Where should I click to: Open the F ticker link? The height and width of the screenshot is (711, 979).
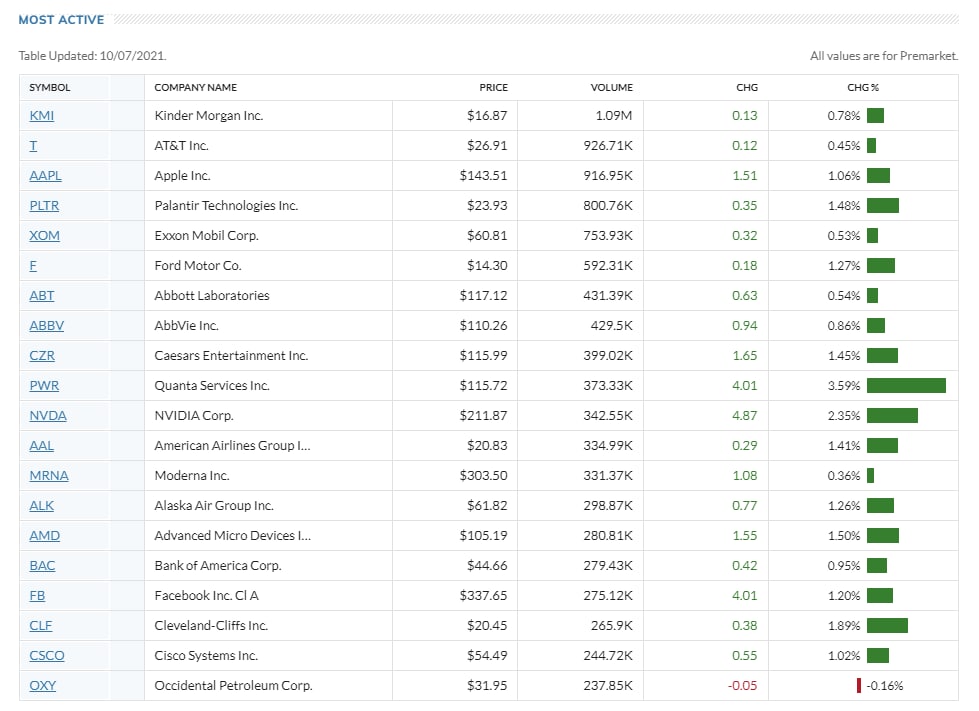click(33, 265)
